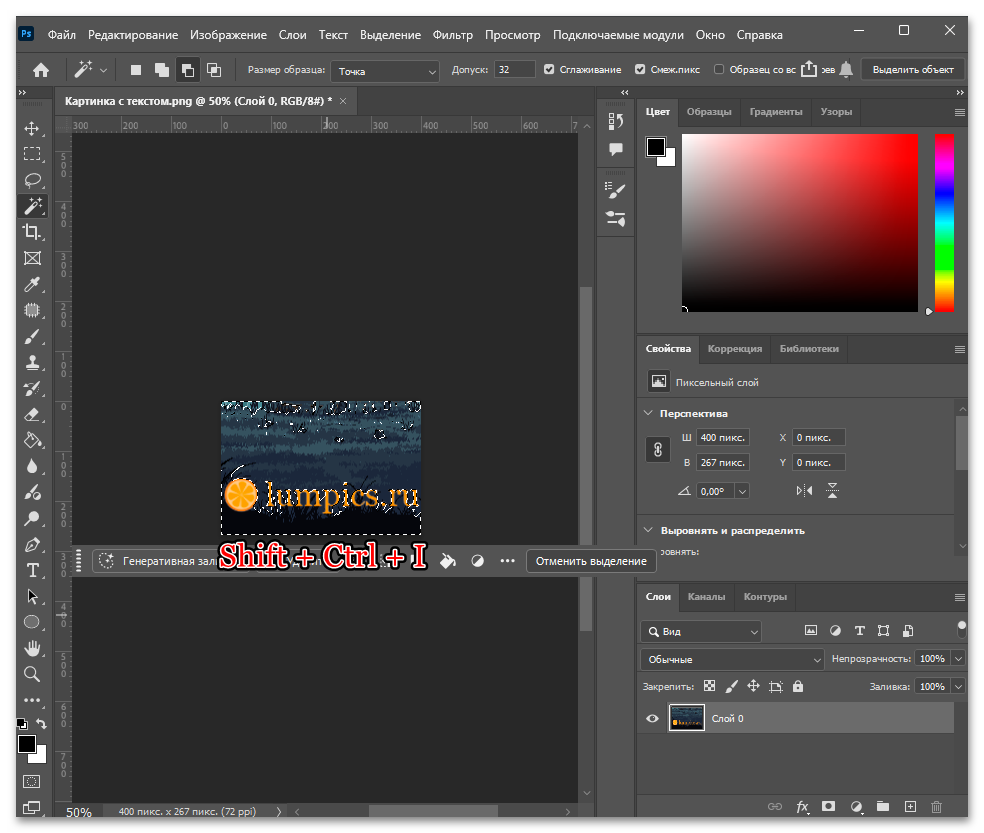Toggle the Смеж.пикс checkbox

(640, 70)
